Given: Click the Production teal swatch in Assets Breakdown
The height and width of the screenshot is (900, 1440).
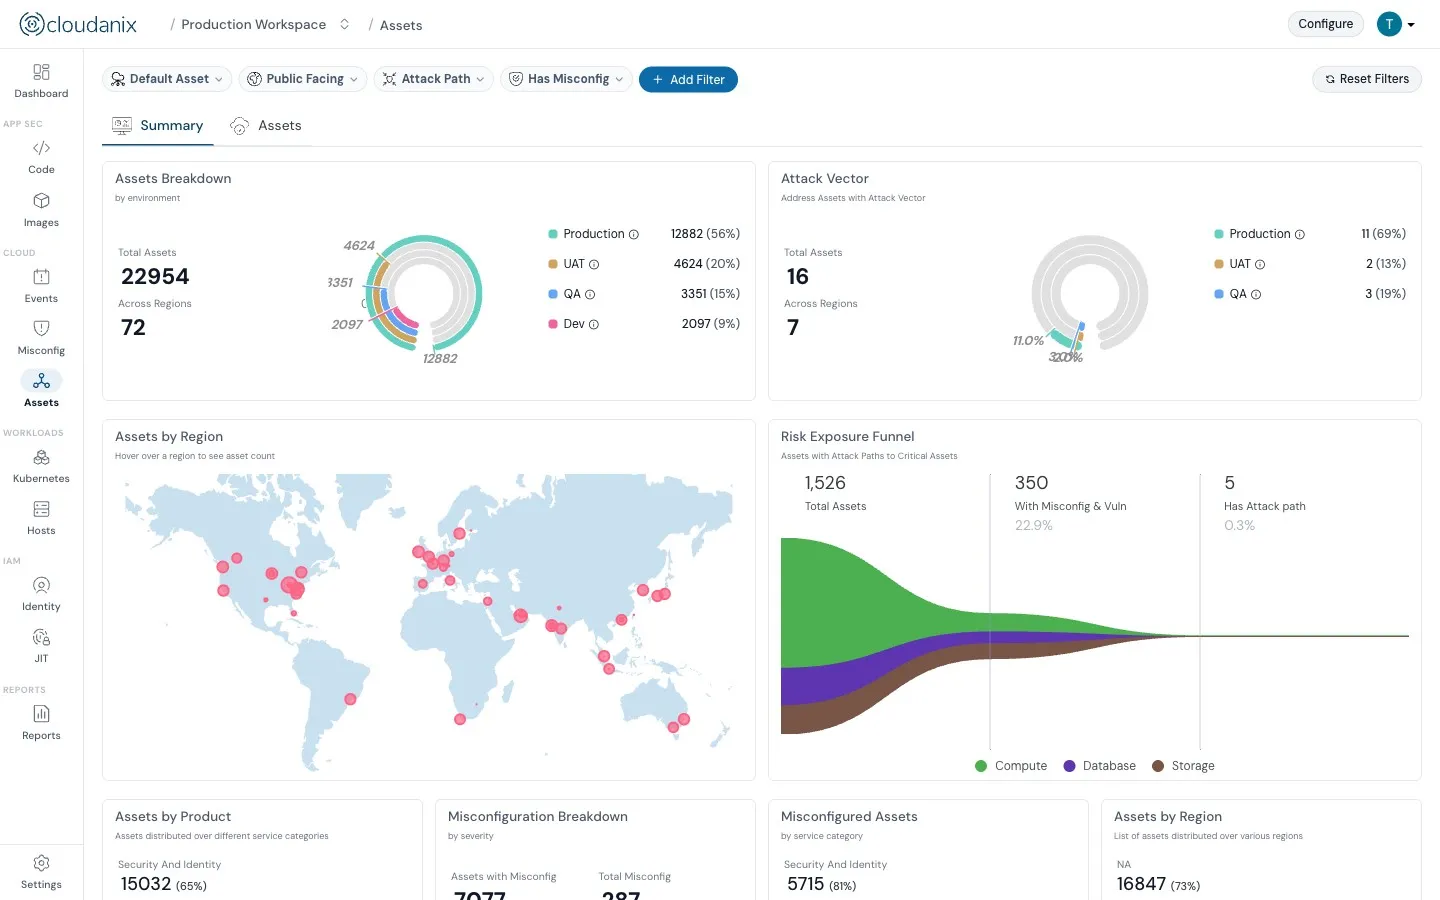Looking at the screenshot, I should (x=553, y=234).
